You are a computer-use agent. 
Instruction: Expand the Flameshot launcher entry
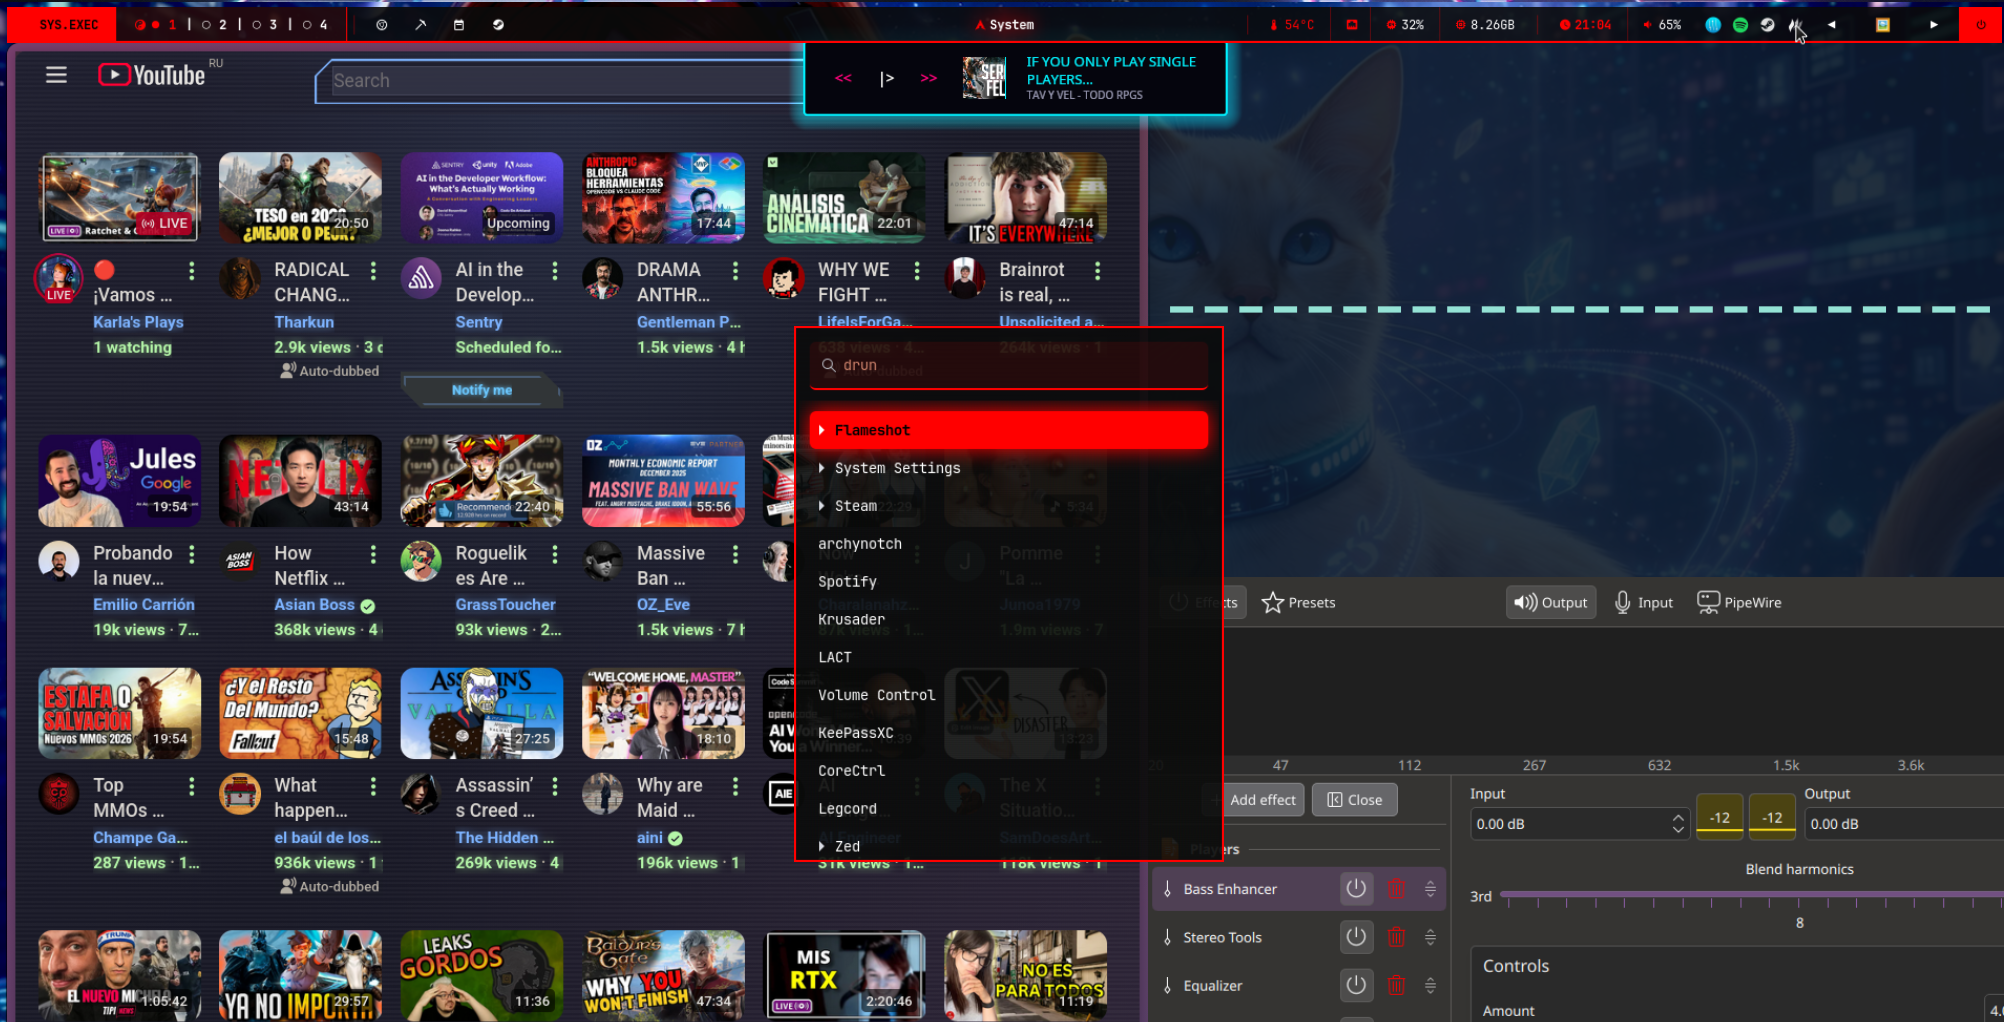(821, 430)
